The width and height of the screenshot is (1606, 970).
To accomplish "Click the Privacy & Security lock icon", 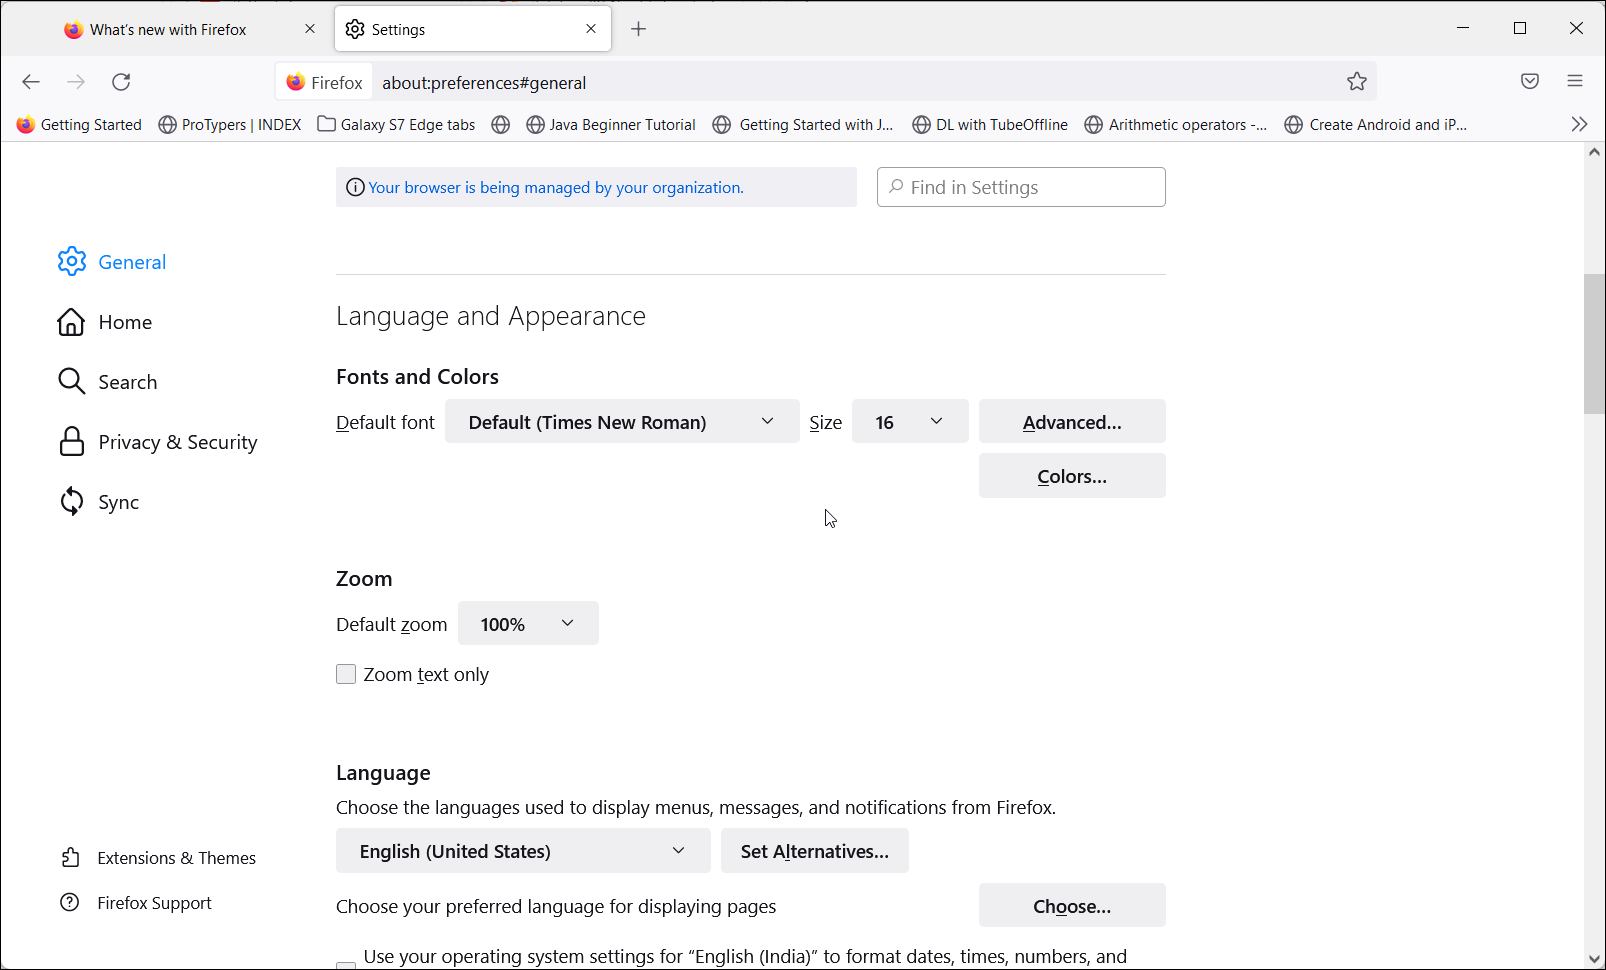I will pos(71,441).
